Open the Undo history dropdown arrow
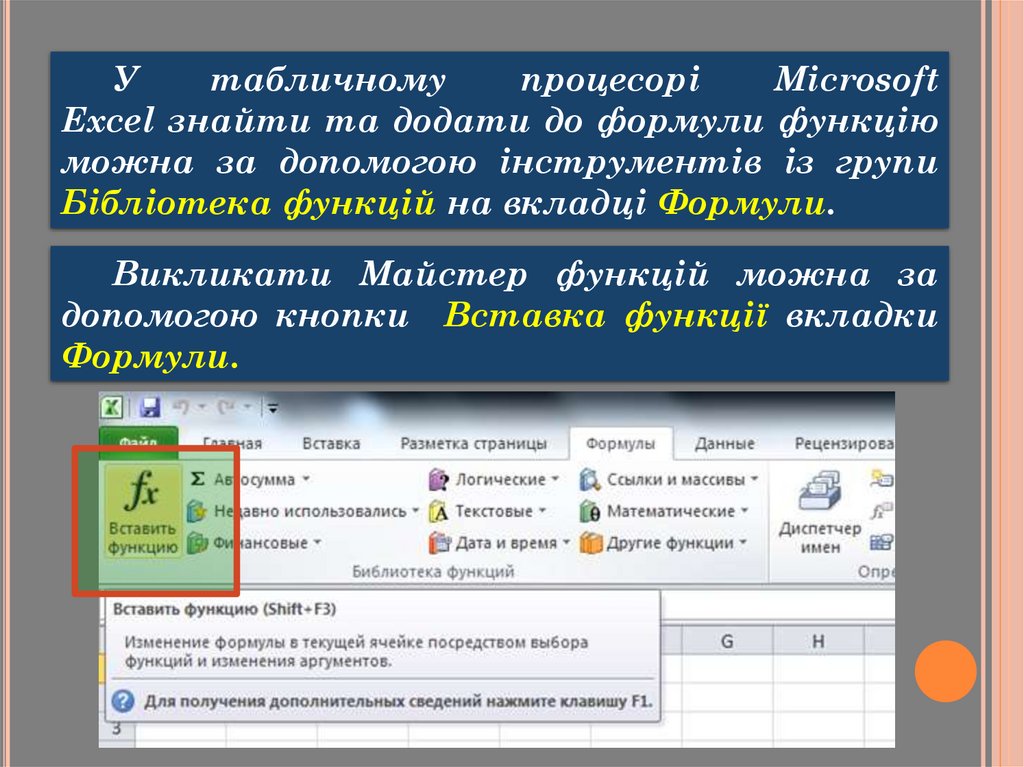 (x=202, y=407)
